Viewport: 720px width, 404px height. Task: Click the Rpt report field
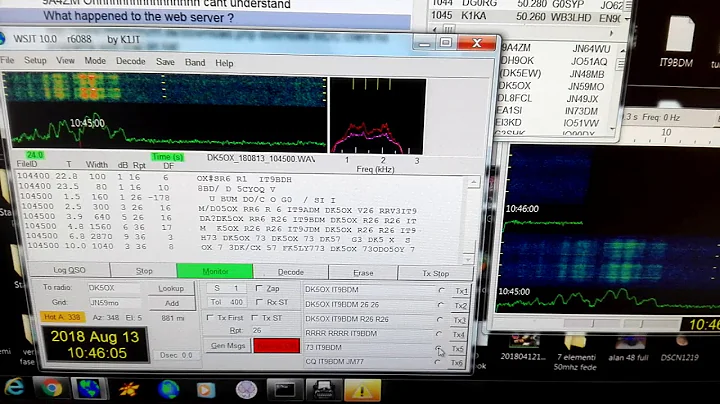tap(273, 330)
